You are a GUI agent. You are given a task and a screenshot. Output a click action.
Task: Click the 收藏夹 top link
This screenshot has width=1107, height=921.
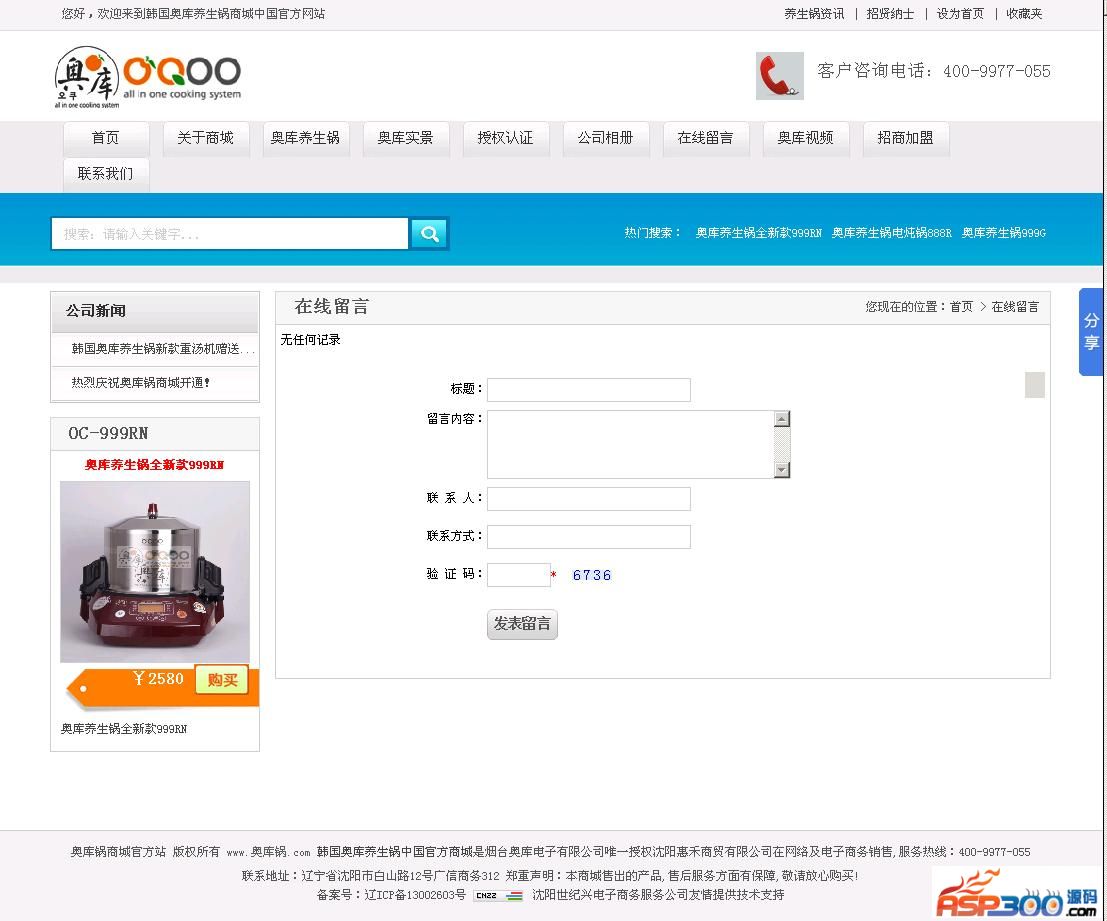click(1024, 13)
